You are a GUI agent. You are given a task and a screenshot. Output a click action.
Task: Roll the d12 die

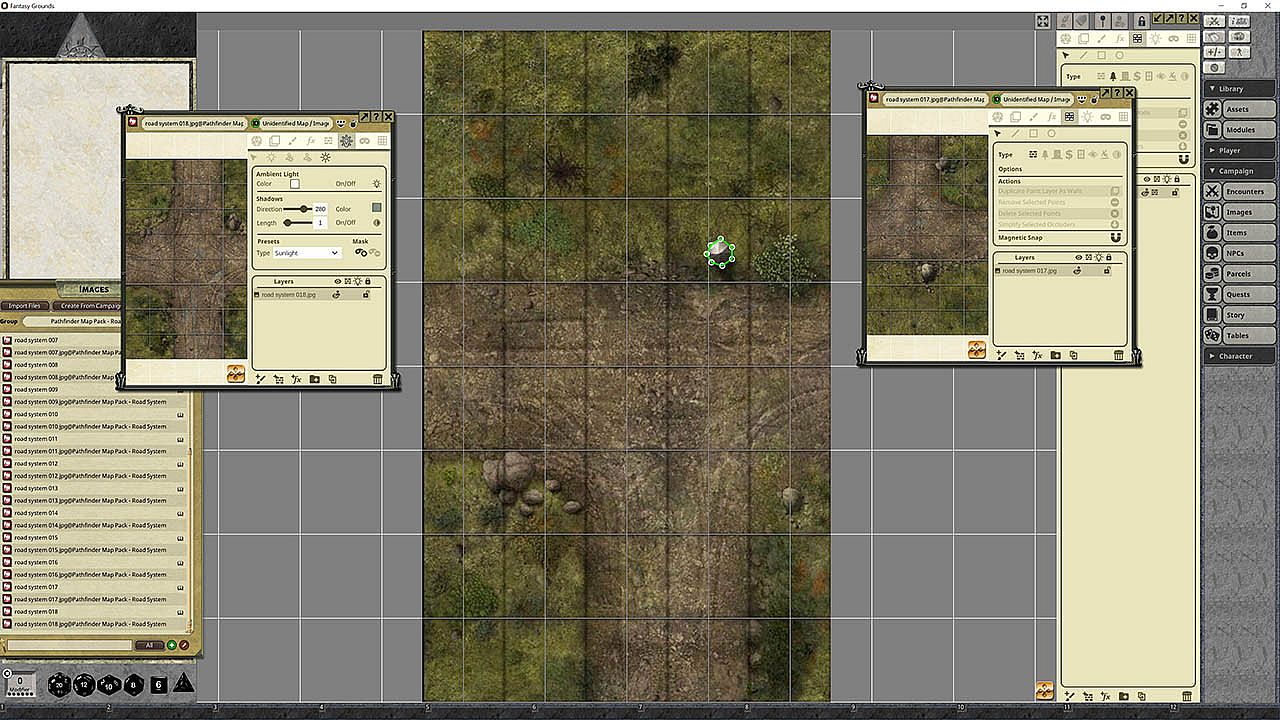[85, 685]
